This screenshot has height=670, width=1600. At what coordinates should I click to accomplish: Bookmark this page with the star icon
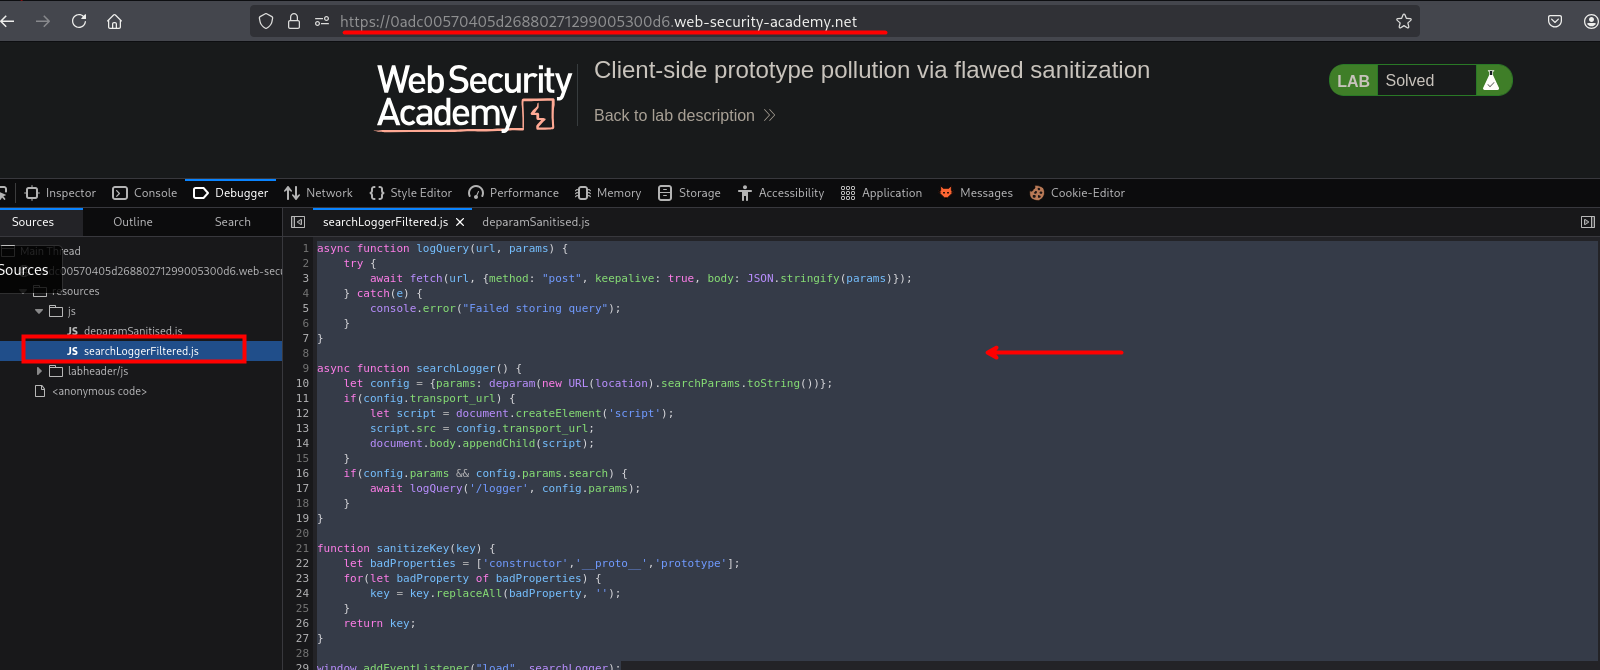click(1403, 21)
